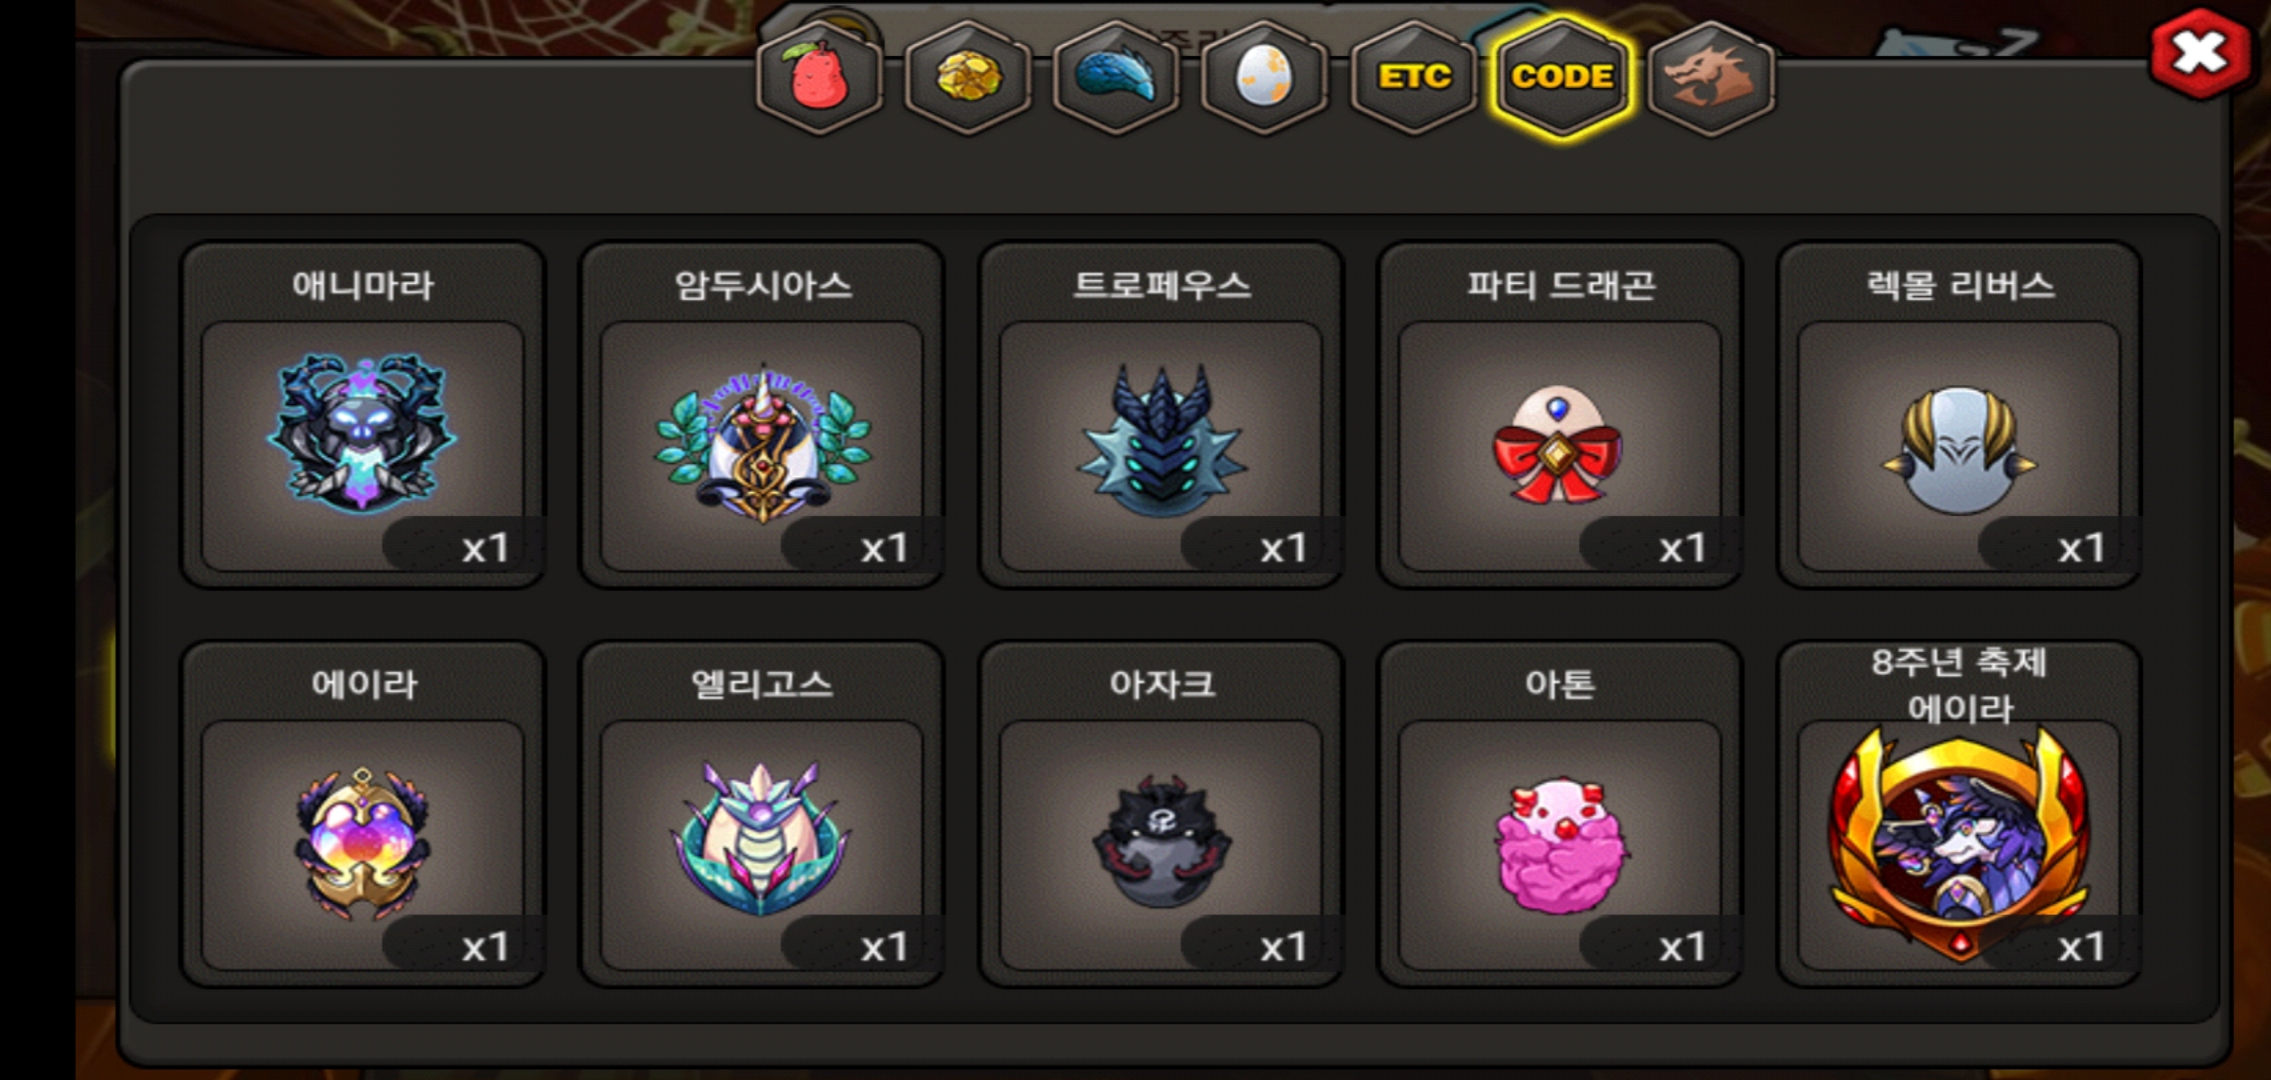Select the 에이라 rainbow heart item
2271x1080 pixels.
362,845
